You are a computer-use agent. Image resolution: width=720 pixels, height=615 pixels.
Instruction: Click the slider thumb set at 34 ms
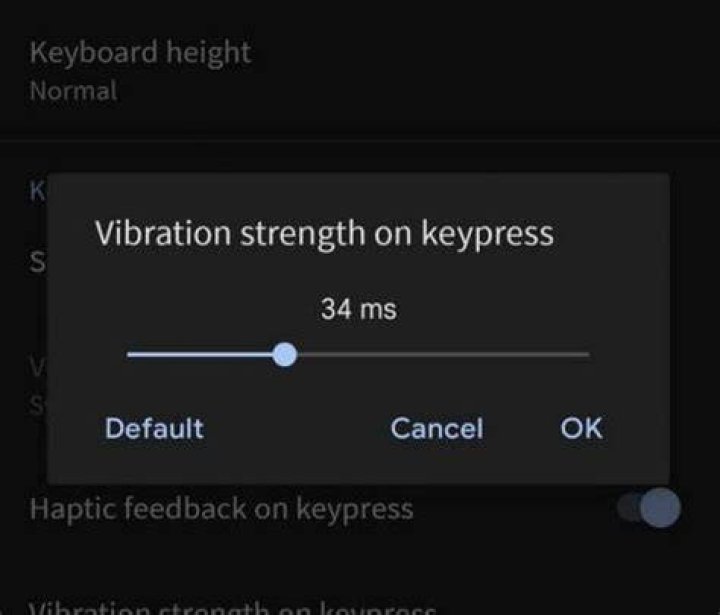coord(285,355)
